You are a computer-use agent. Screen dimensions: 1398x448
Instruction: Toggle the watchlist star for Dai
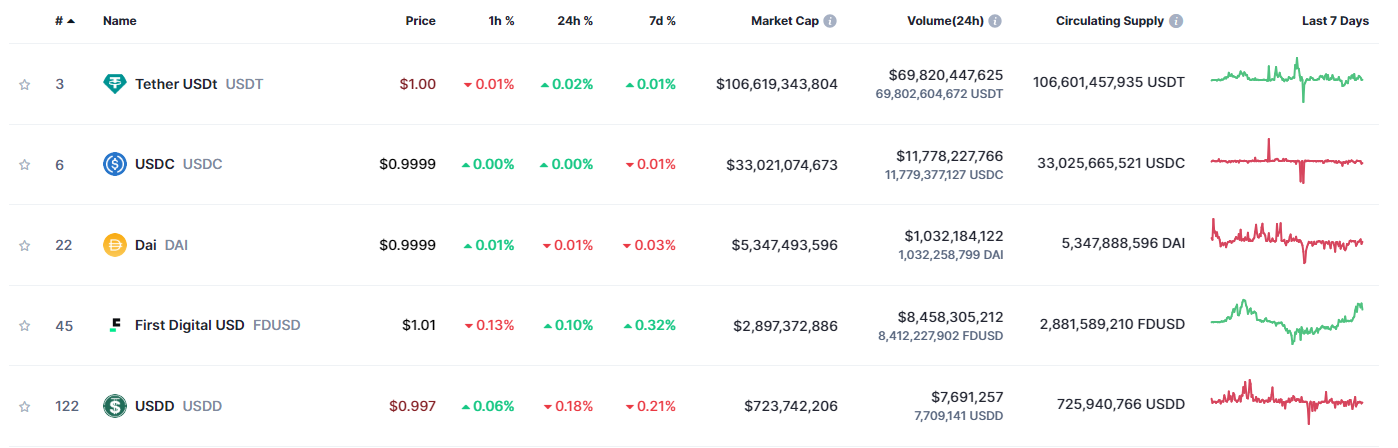coord(25,246)
